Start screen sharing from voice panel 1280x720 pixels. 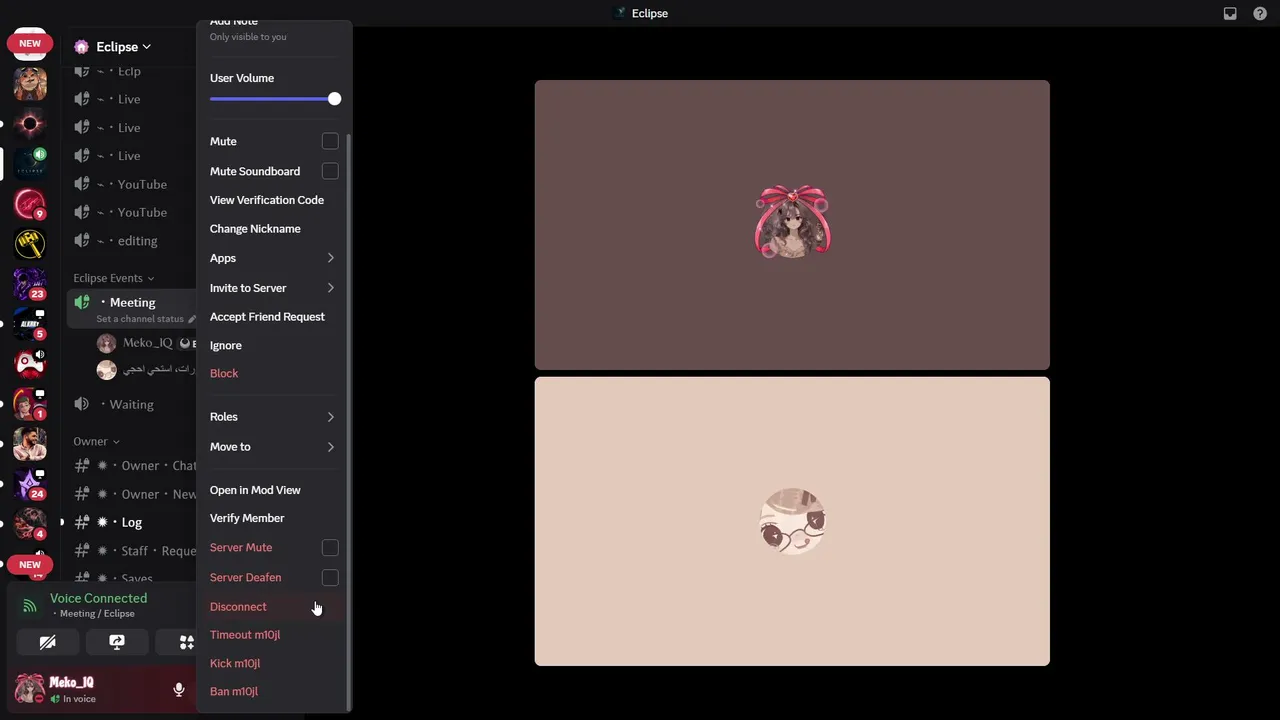point(117,642)
